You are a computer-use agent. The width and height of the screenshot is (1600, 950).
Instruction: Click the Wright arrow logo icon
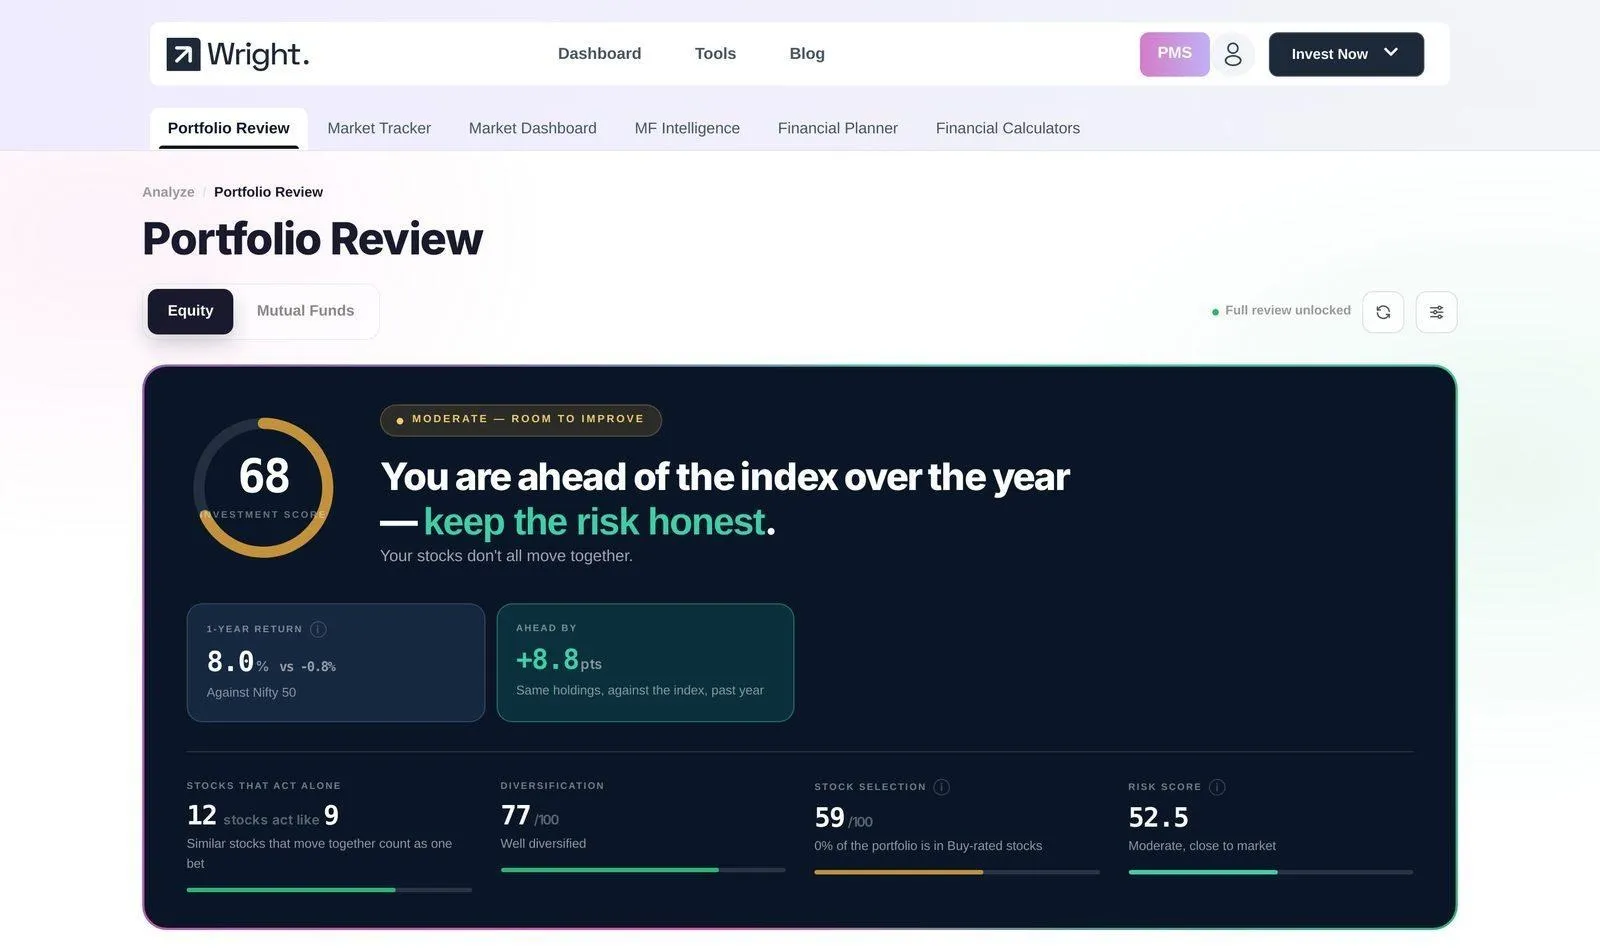tap(183, 54)
